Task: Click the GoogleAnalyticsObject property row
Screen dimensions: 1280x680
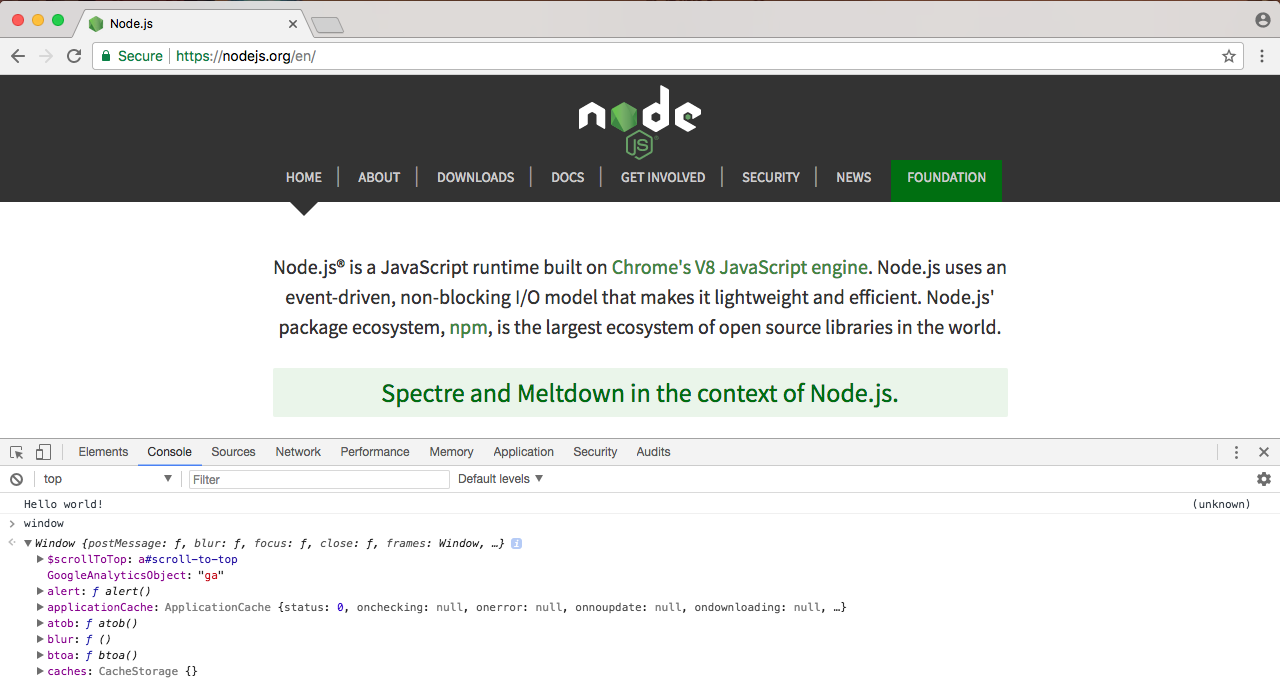Action: [x=135, y=575]
